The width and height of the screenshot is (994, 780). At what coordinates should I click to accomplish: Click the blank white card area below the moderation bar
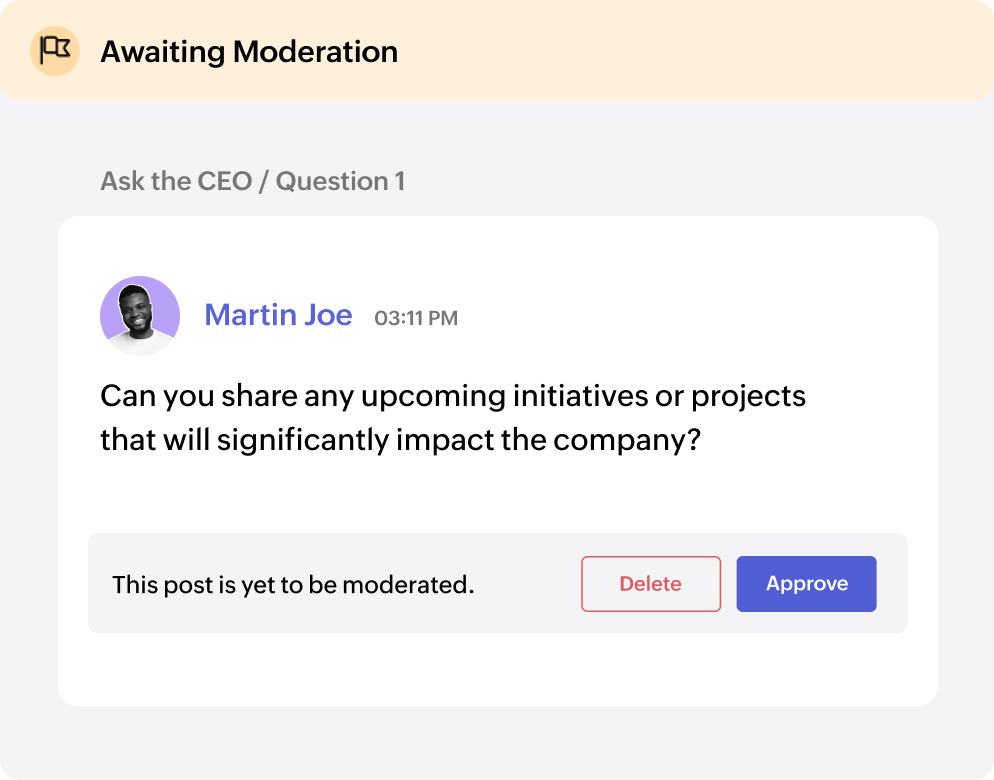coord(497,669)
